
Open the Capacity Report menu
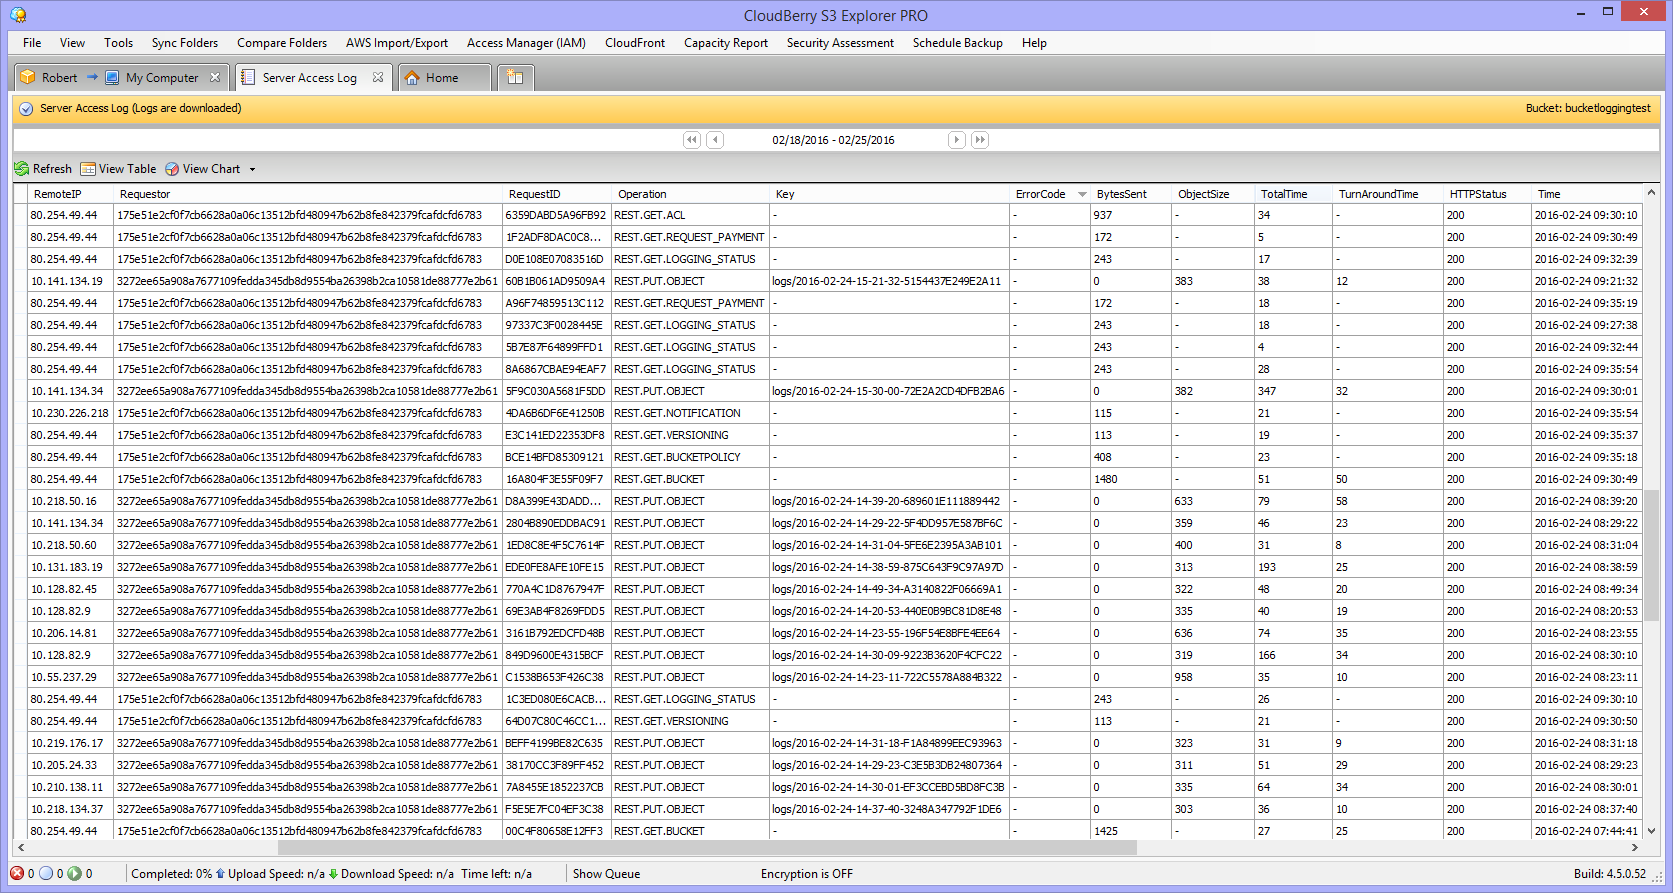726,43
